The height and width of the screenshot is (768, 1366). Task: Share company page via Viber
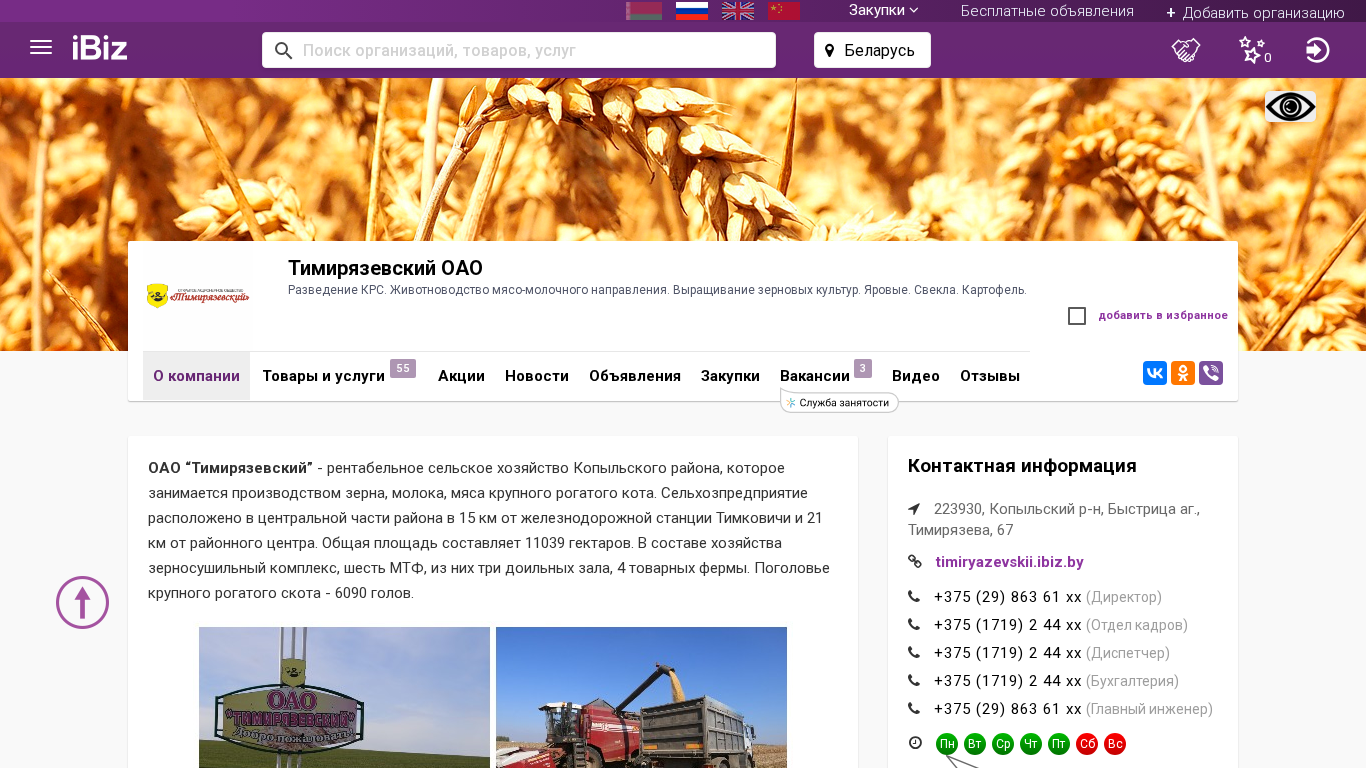(1211, 373)
